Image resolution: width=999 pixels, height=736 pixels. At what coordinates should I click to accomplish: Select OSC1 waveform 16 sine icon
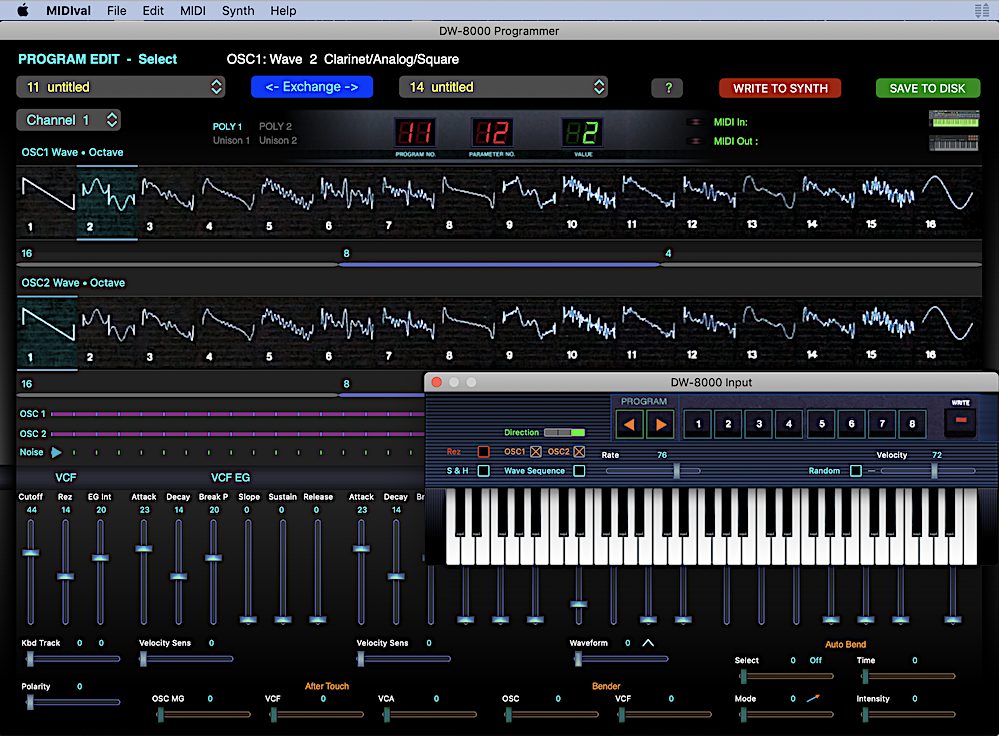pyautogui.click(x=945, y=194)
